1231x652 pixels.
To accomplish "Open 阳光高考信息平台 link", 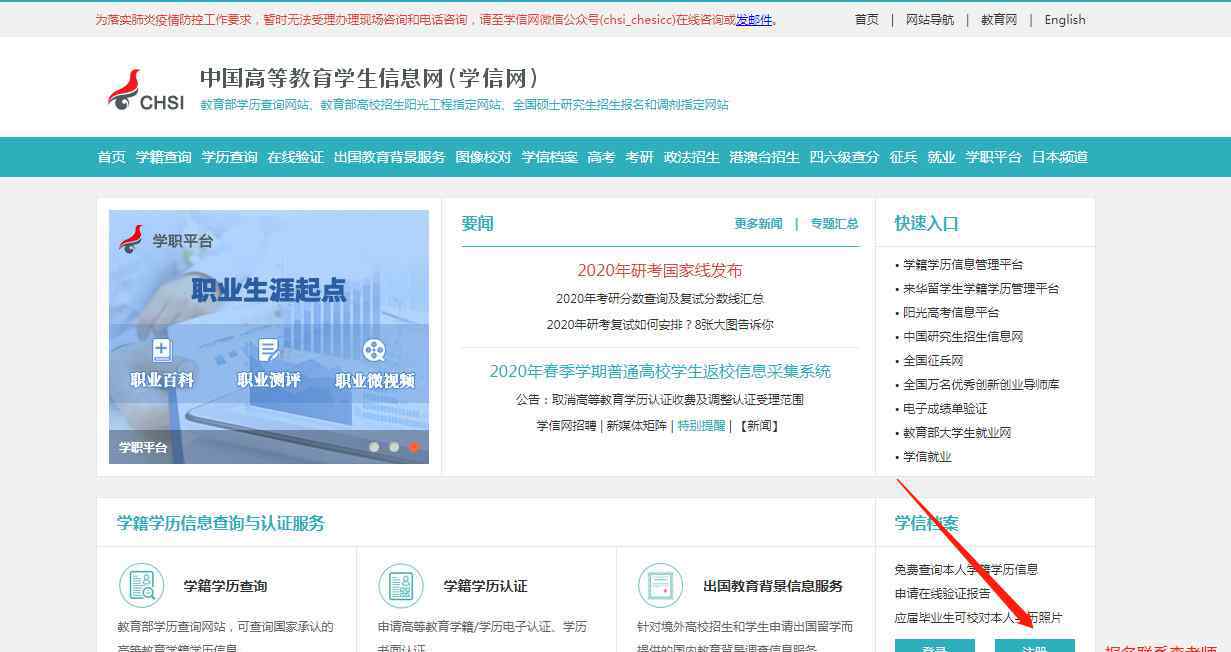I will pos(951,313).
